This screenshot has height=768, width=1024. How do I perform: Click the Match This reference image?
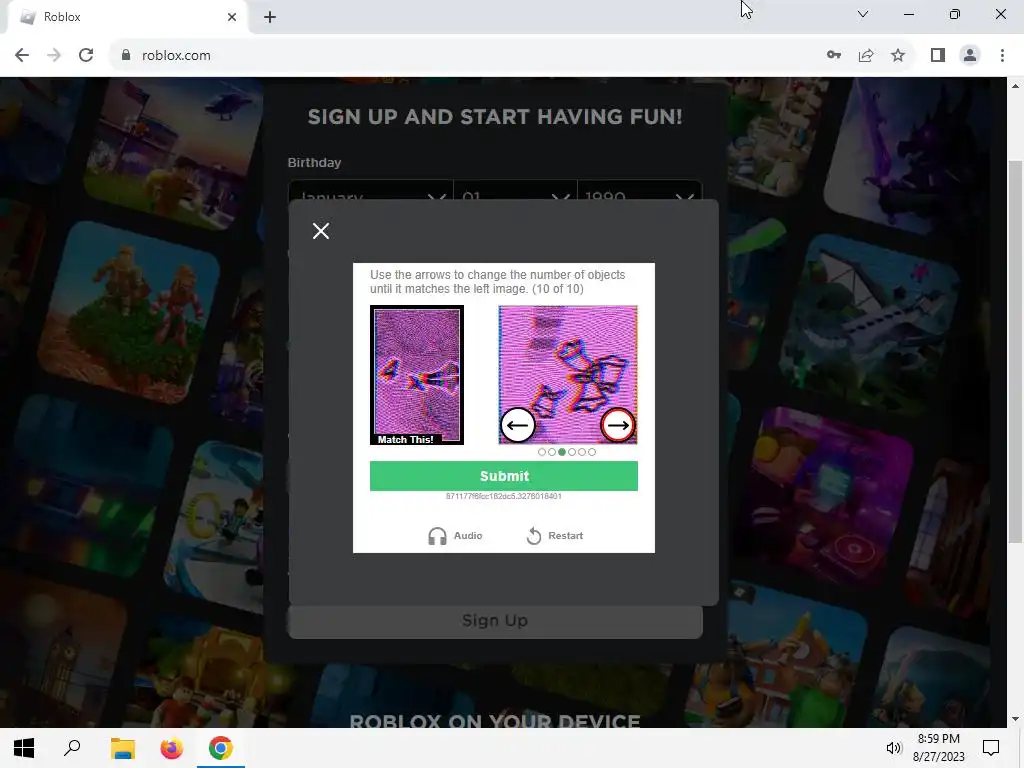(x=417, y=375)
